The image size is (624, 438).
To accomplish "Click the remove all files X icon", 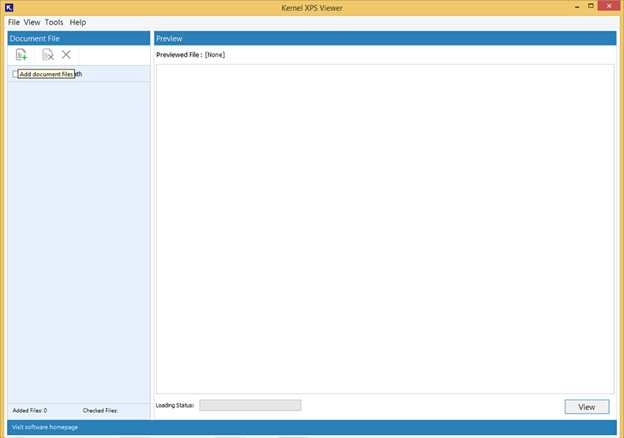I will 66,55.
